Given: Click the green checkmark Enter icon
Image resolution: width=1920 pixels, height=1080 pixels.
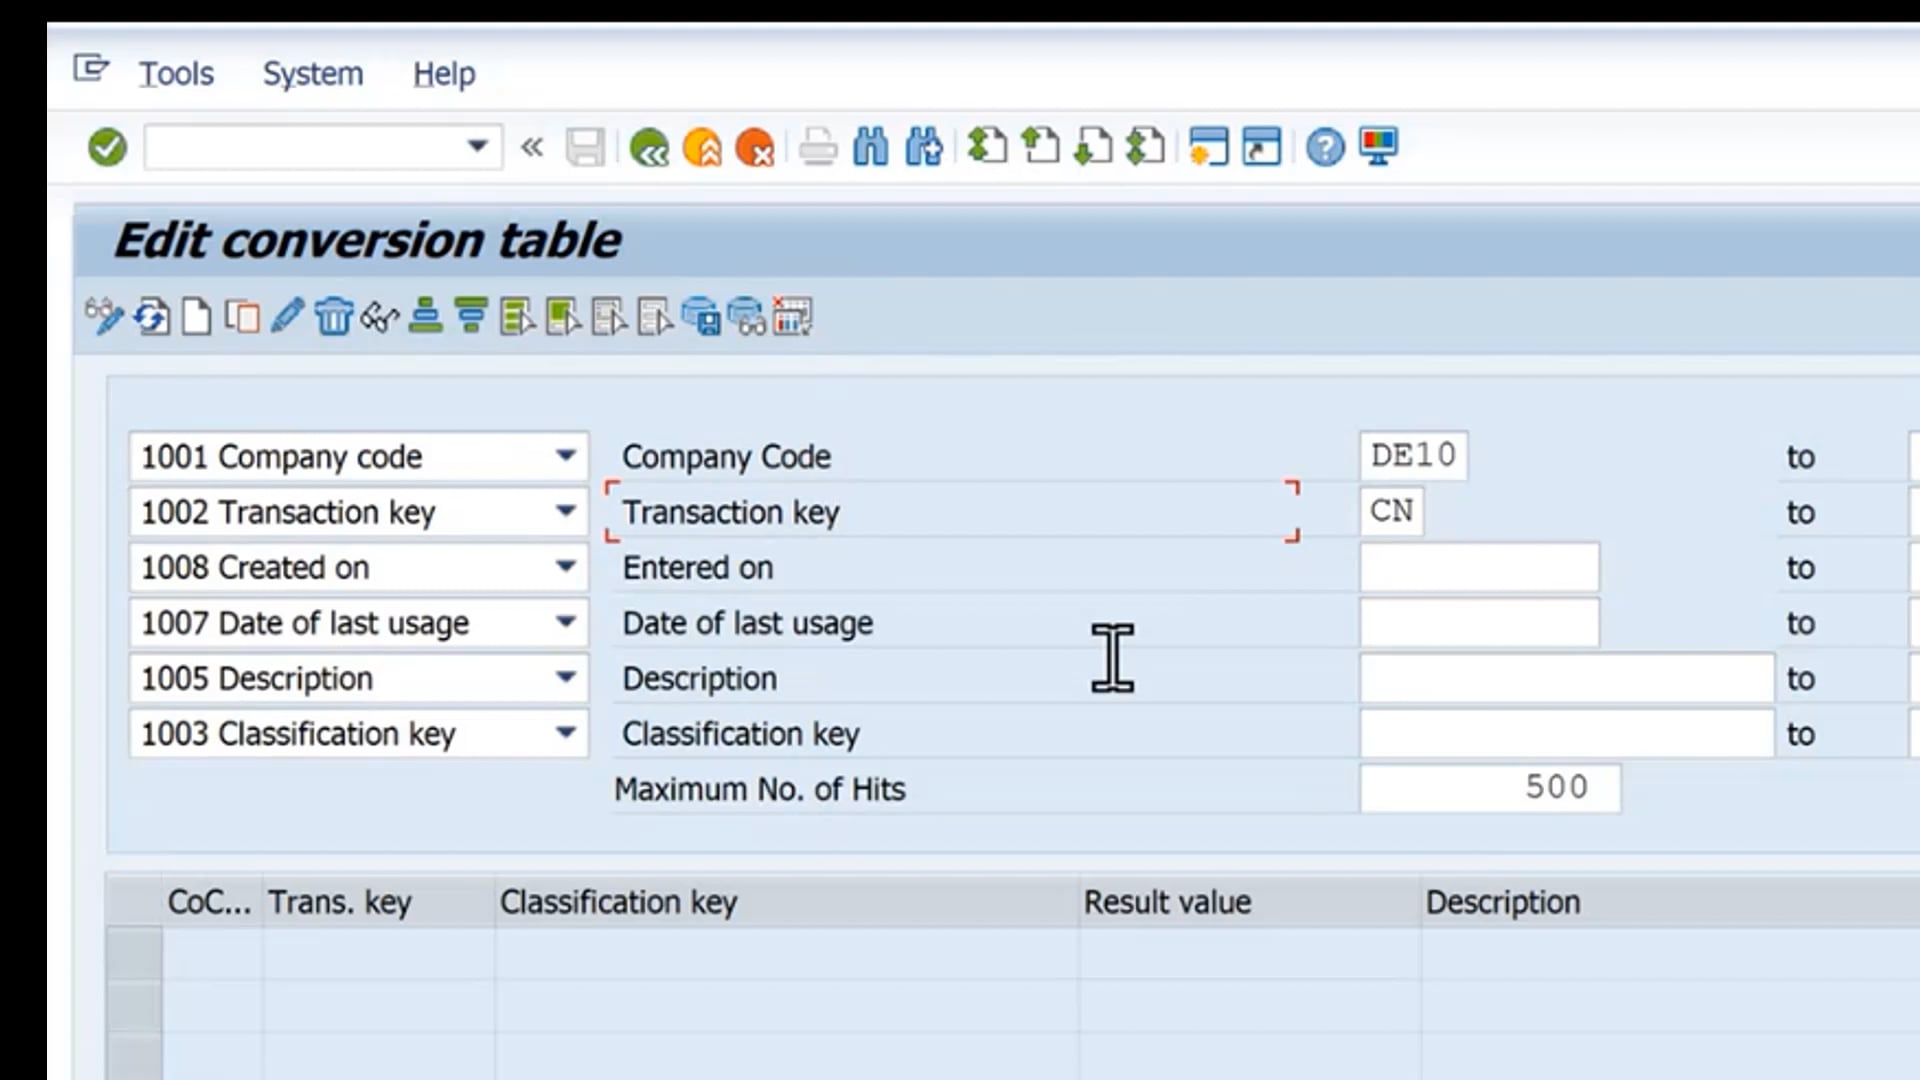Looking at the screenshot, I should (x=107, y=147).
